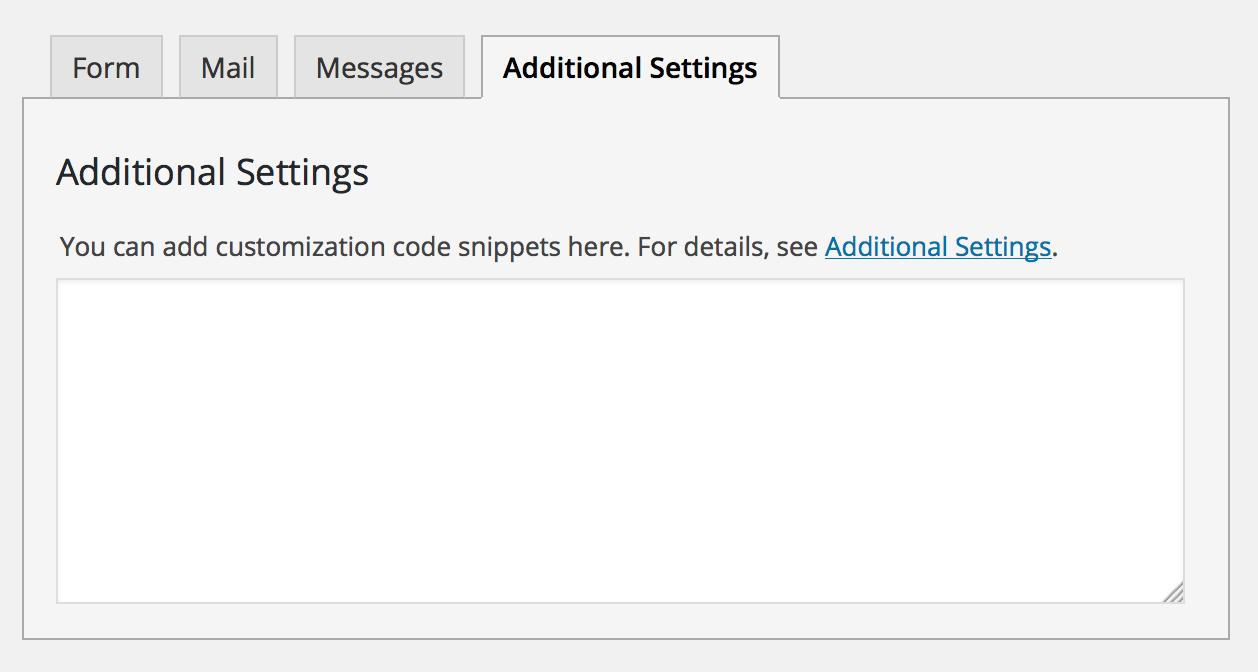Place cursor in the additional settings field
The image size is (1258, 672).
click(x=620, y=440)
